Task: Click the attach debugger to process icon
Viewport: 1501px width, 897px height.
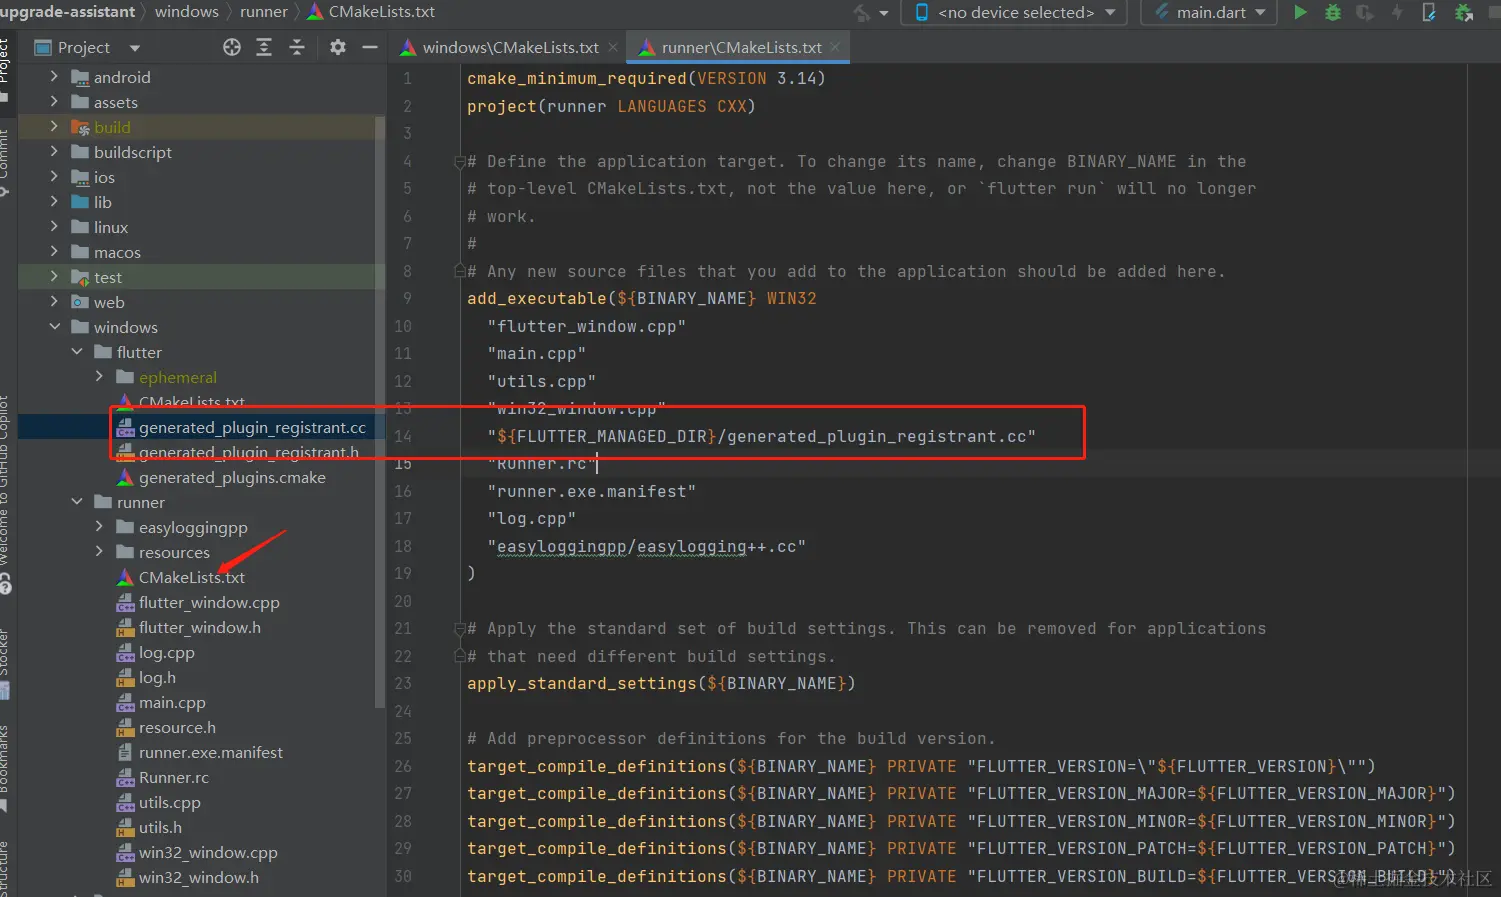Action: click(x=1464, y=12)
